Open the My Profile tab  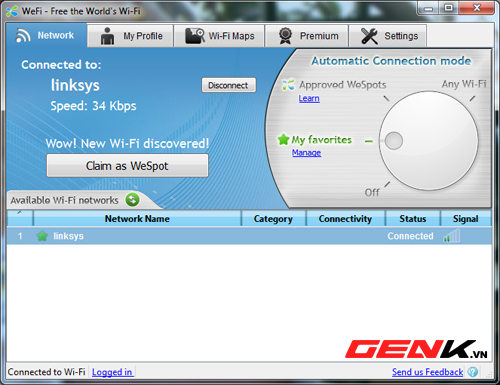tap(130, 36)
